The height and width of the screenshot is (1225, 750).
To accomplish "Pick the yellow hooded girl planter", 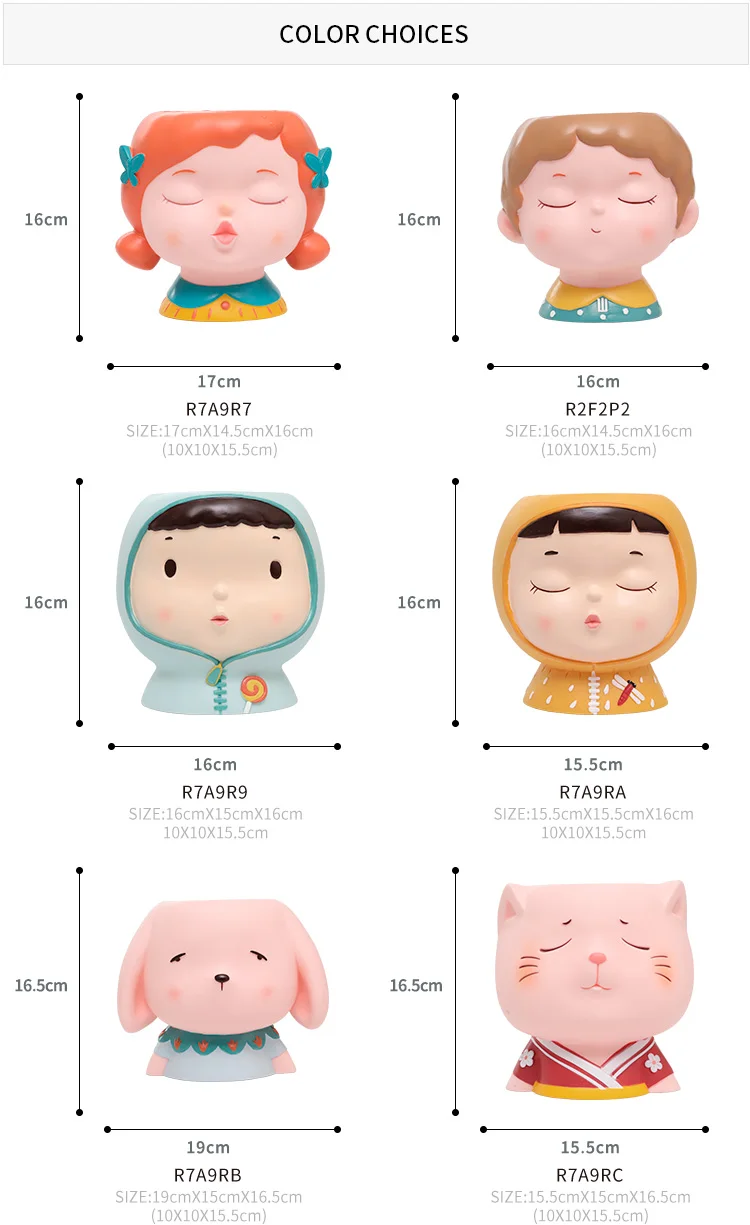I will [594, 603].
